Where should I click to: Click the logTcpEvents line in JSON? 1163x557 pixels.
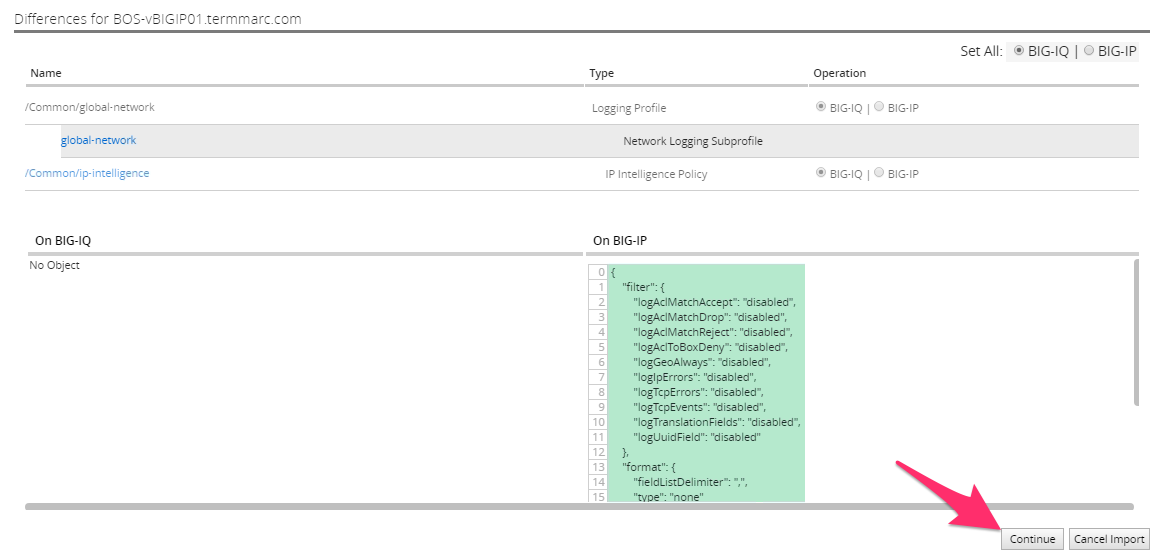pos(699,407)
